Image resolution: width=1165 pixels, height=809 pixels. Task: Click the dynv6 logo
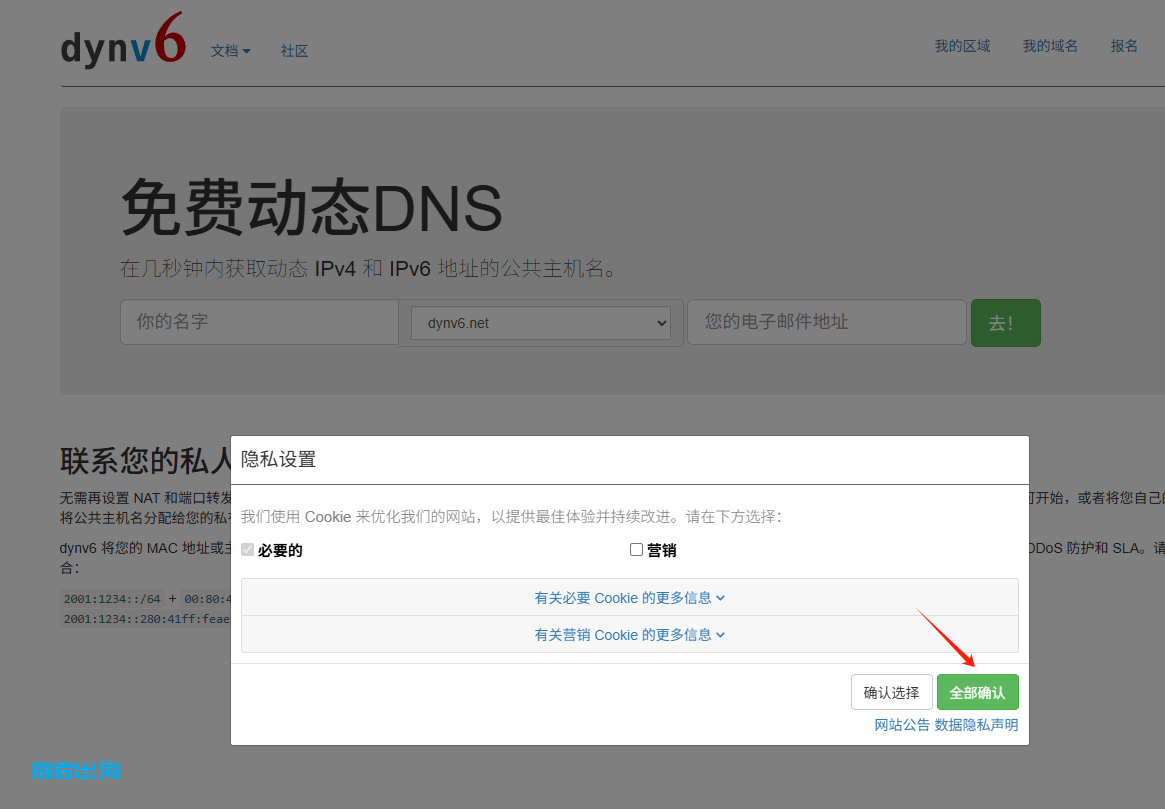123,44
